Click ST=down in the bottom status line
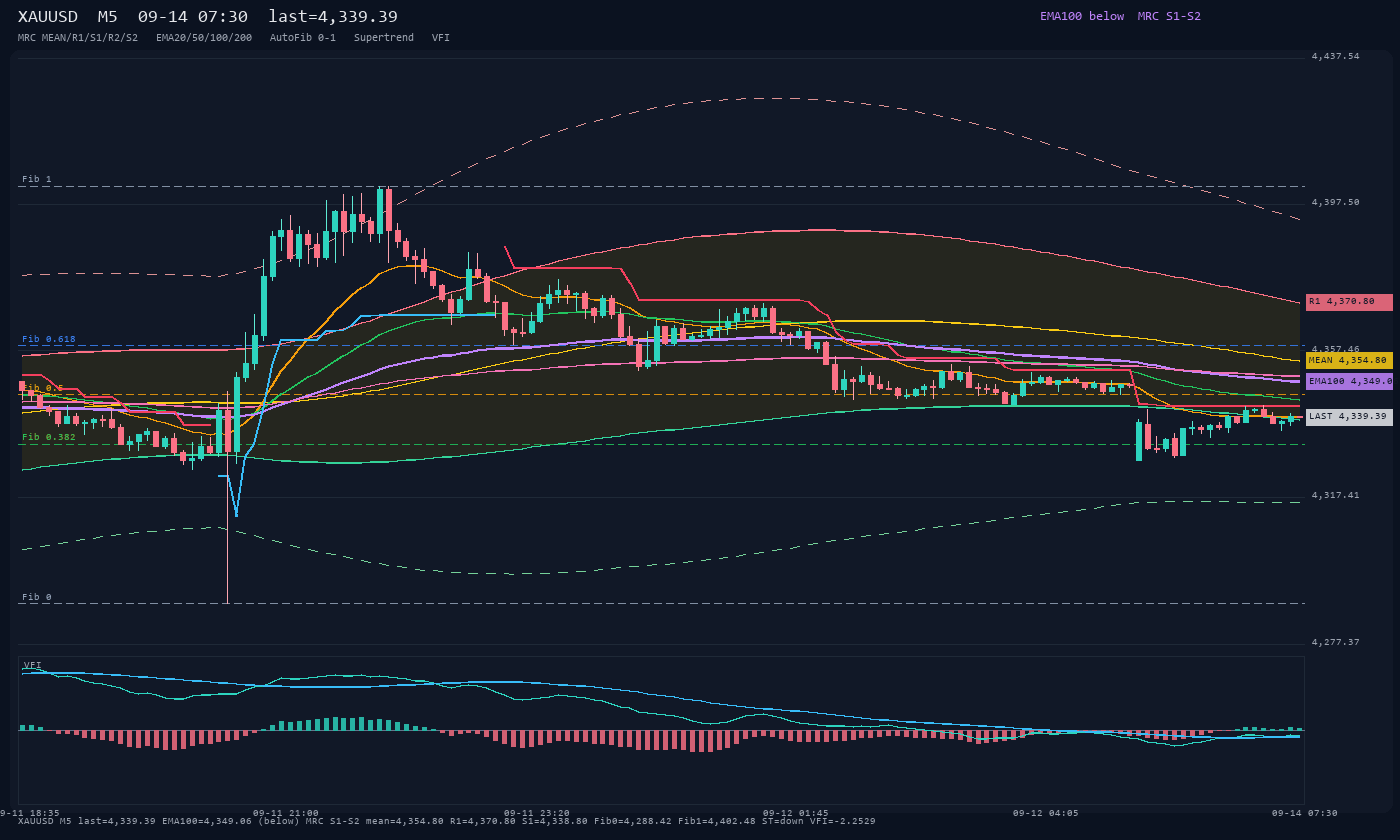1400x840 pixels. [x=783, y=821]
